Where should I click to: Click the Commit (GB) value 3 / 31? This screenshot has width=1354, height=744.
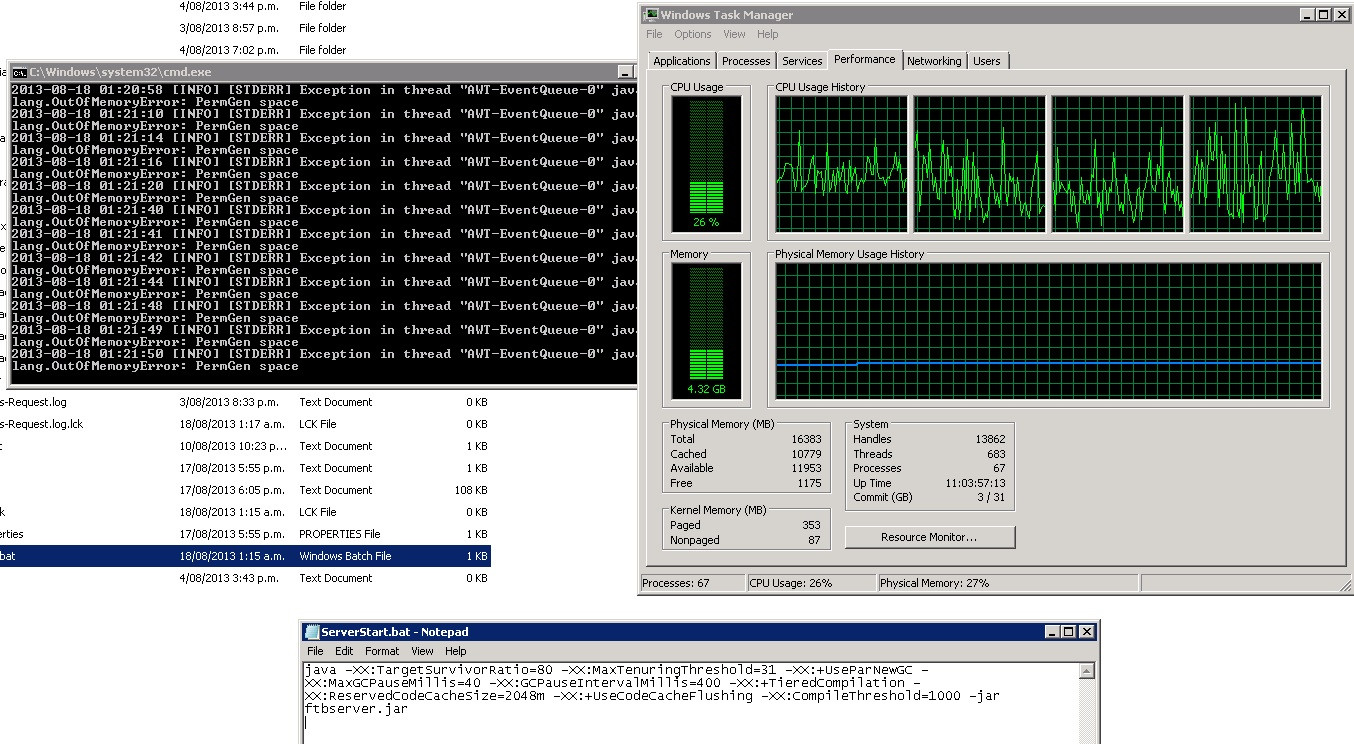tap(990, 497)
